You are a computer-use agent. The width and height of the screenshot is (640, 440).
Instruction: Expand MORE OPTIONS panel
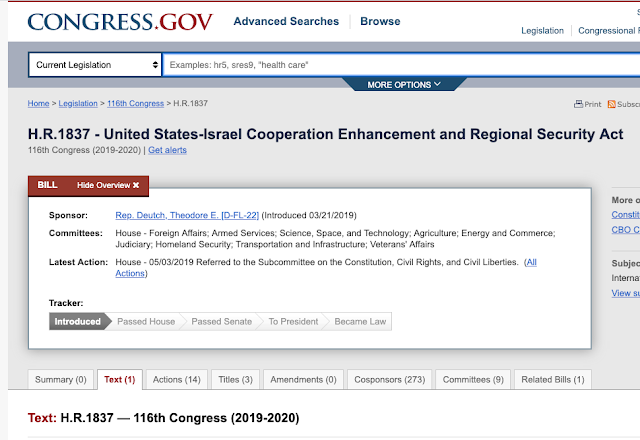[x=404, y=84]
